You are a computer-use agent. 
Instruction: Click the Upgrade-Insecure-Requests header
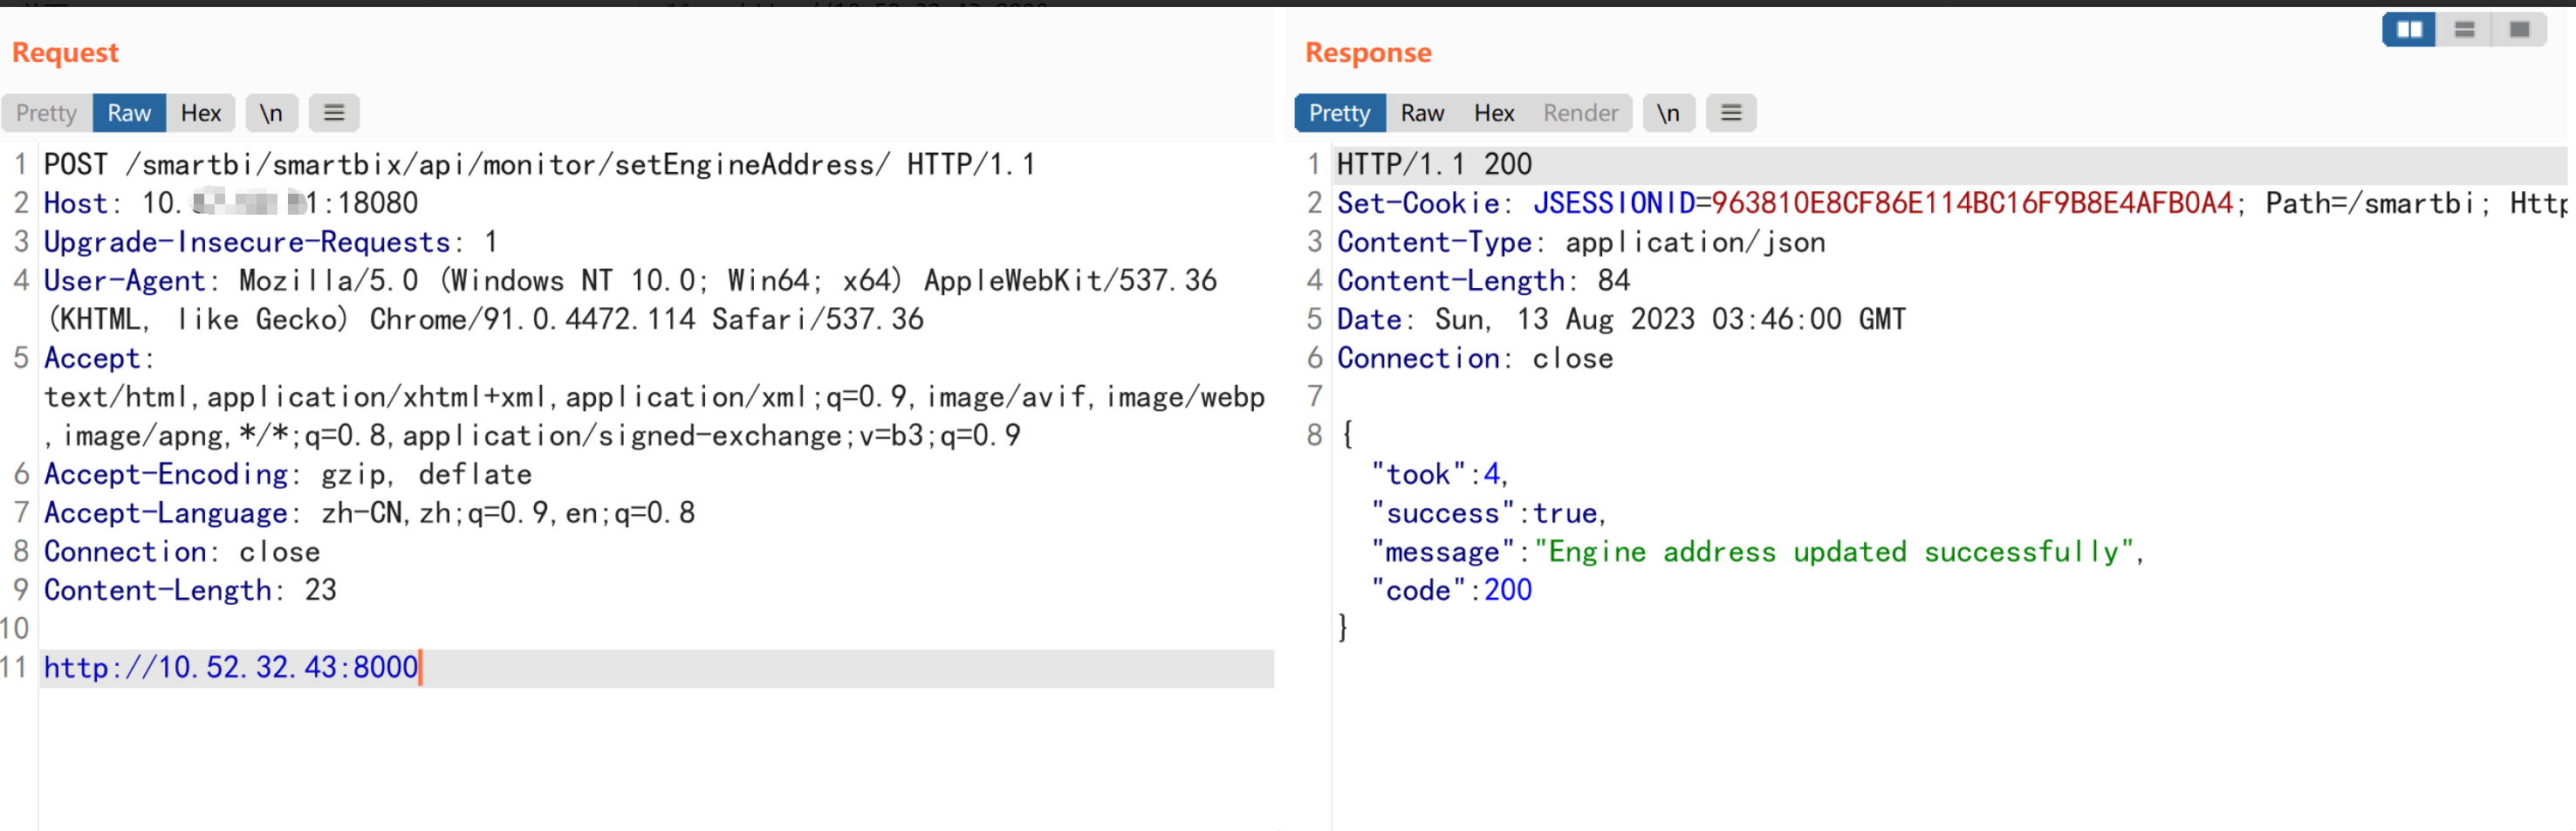click(271, 242)
